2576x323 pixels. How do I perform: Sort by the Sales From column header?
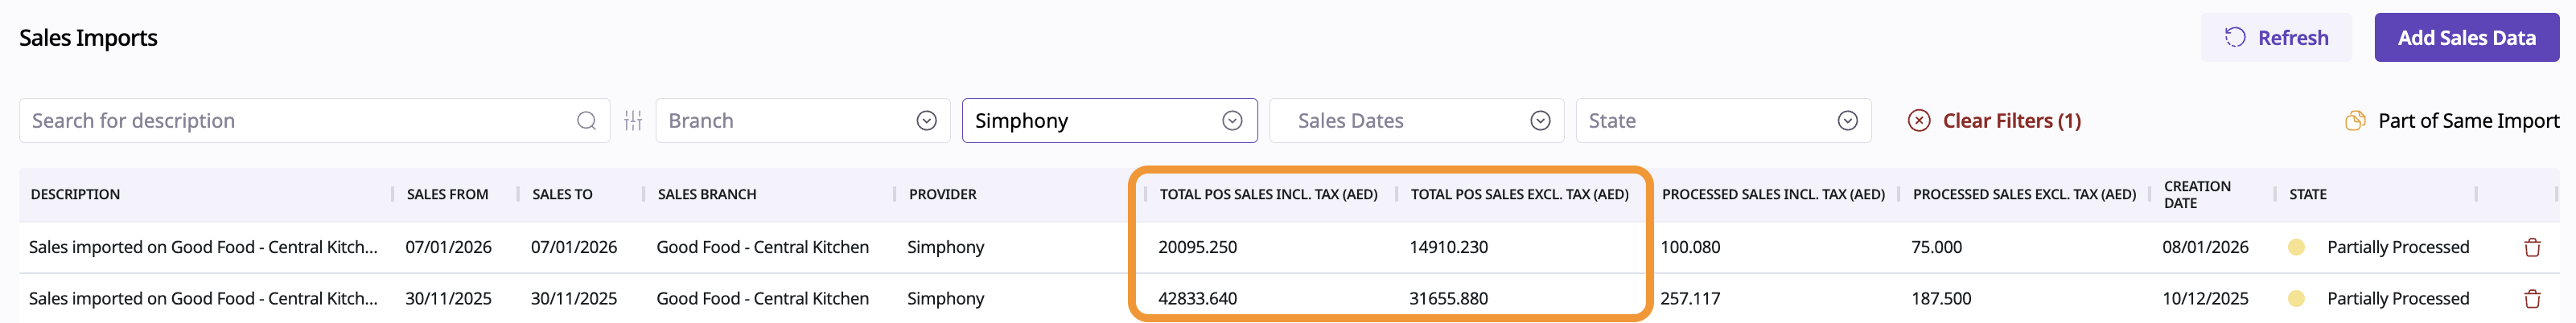(x=447, y=194)
